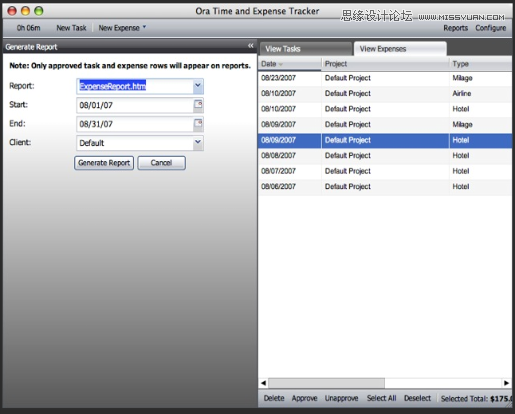
Task: Unapprove the selected expense rows
Action: [x=341, y=398]
